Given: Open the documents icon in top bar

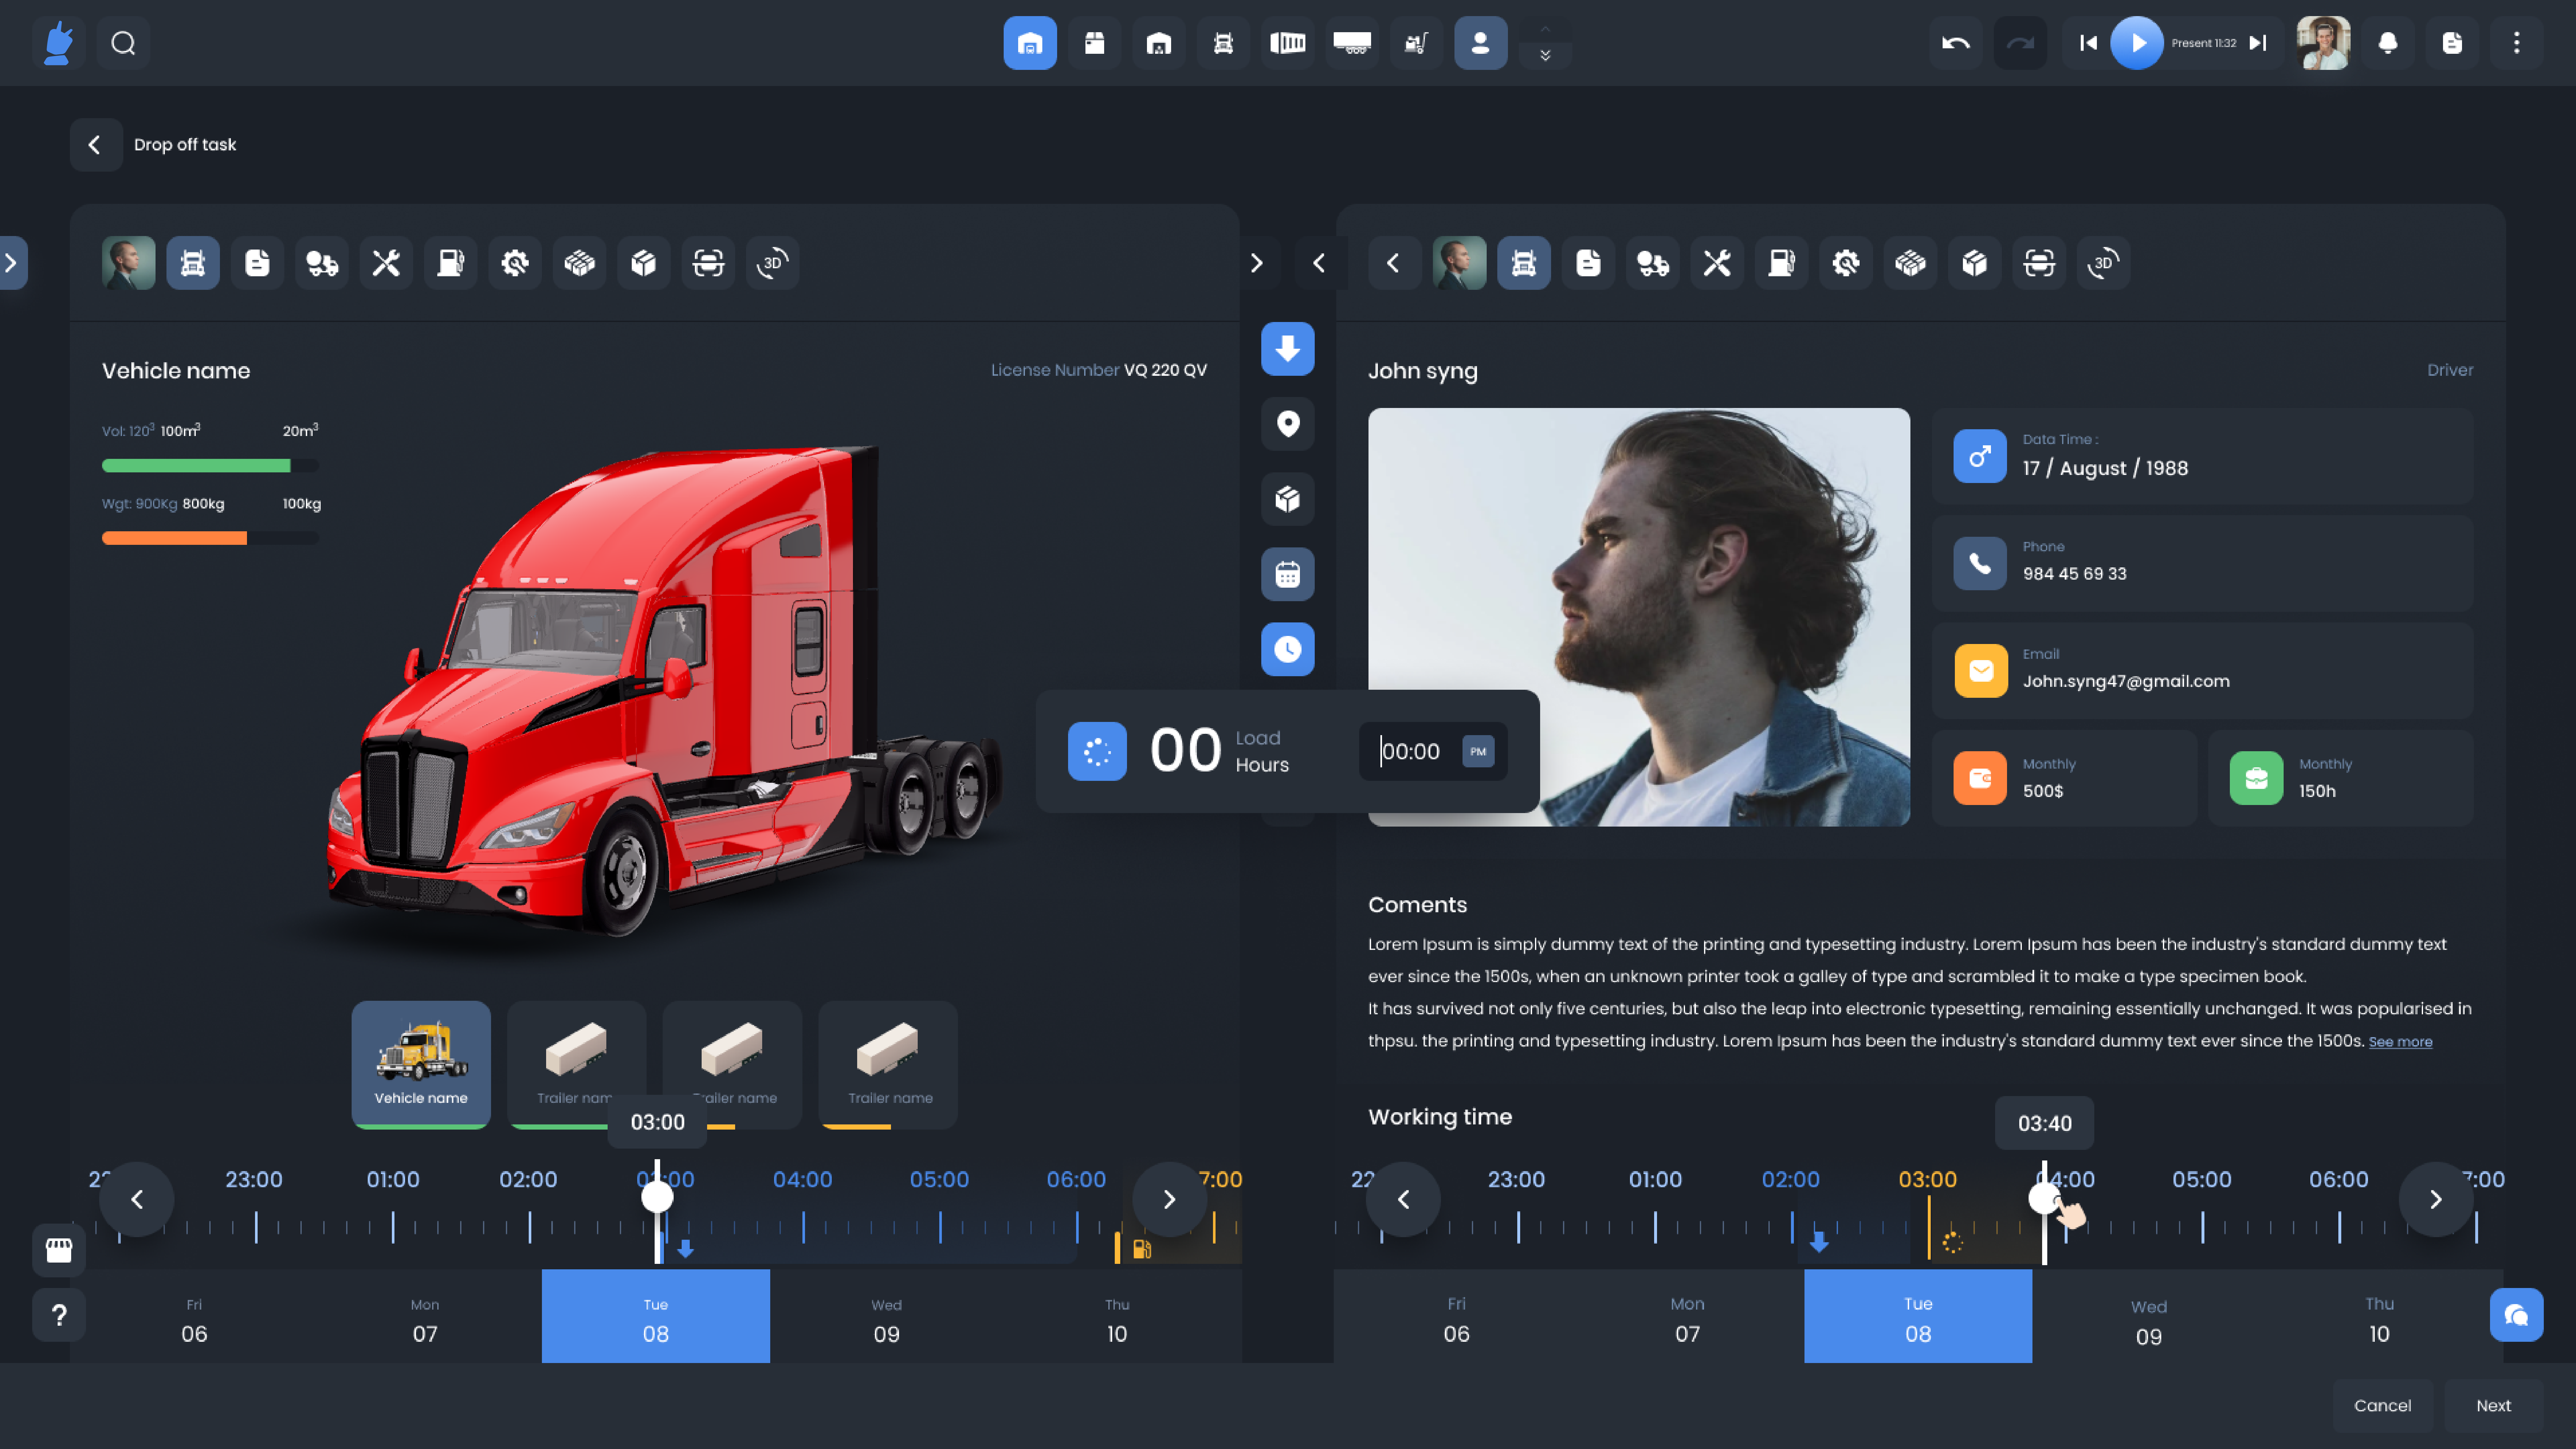Looking at the screenshot, I should 2452,43.
